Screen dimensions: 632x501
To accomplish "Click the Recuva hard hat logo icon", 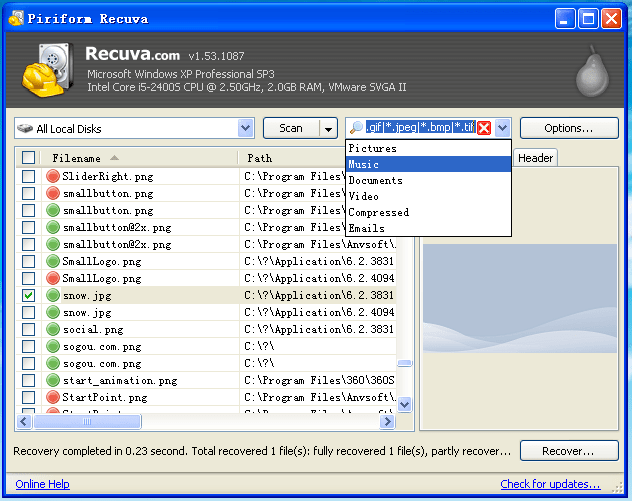I will tap(43, 72).
